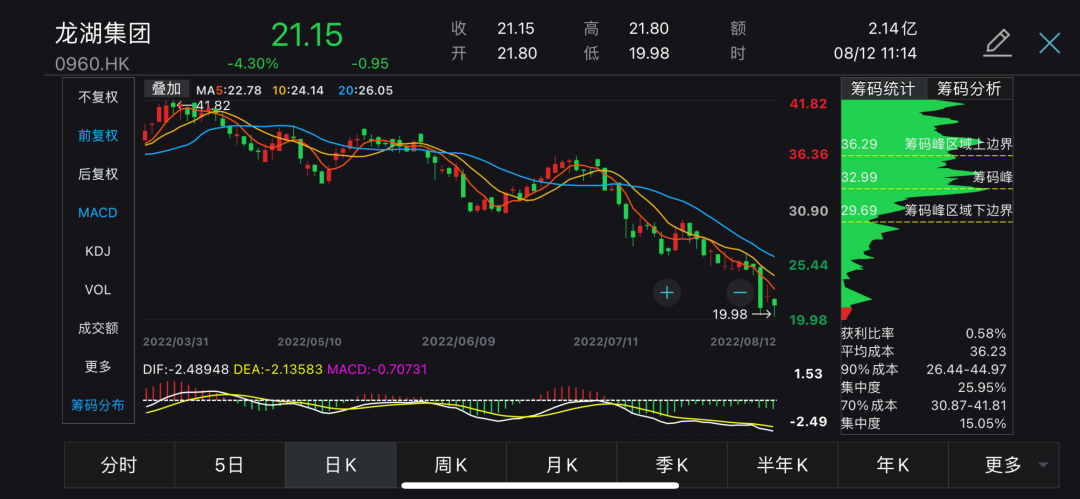Screen dimensions: 1080x499
Task: Tap the percent change -4.30%
Action: pos(253,63)
